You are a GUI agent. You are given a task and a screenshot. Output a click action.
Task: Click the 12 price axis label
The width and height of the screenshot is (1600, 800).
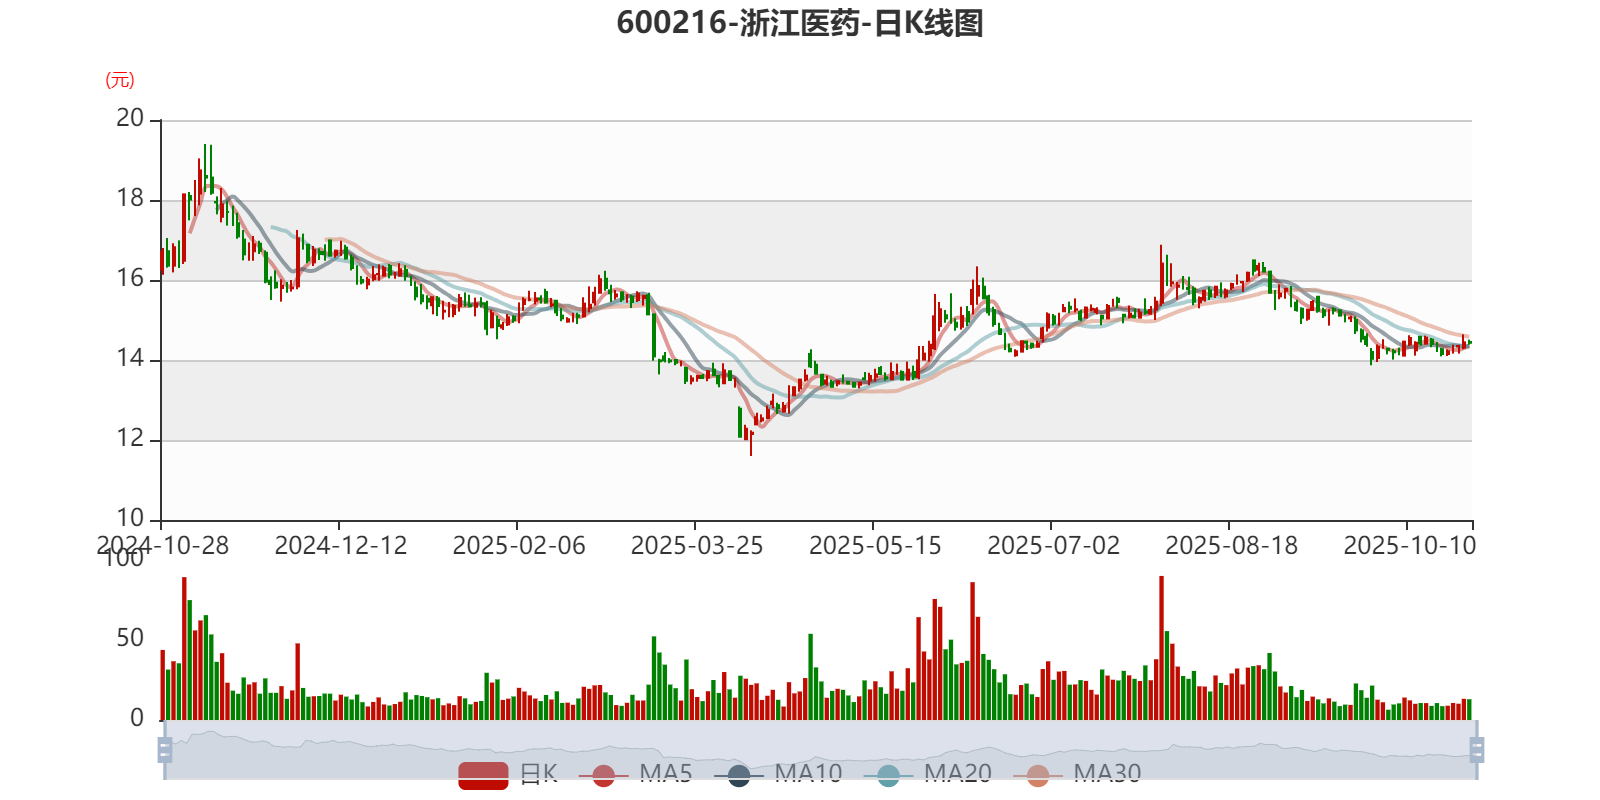tap(130, 438)
